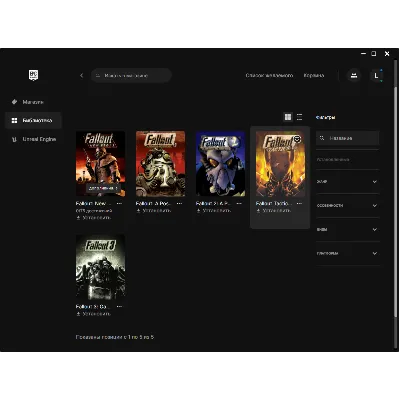The height and width of the screenshot is (400, 400).
Task: Open the friends icon in header
Action: (354, 75)
